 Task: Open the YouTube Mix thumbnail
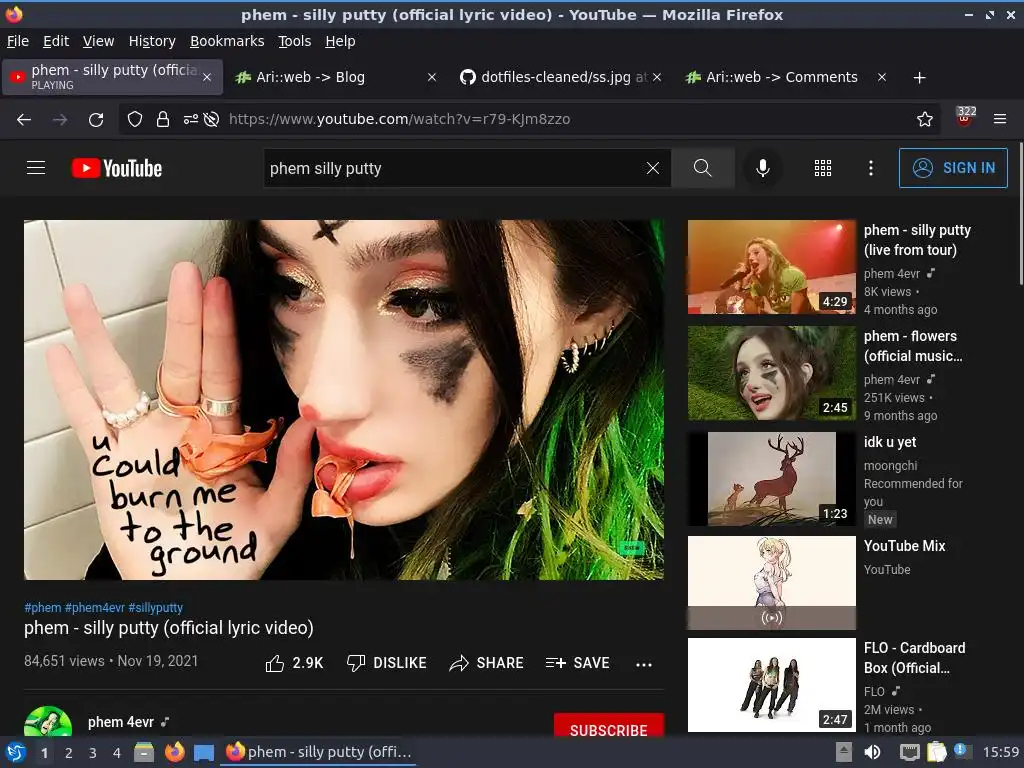click(x=771, y=583)
